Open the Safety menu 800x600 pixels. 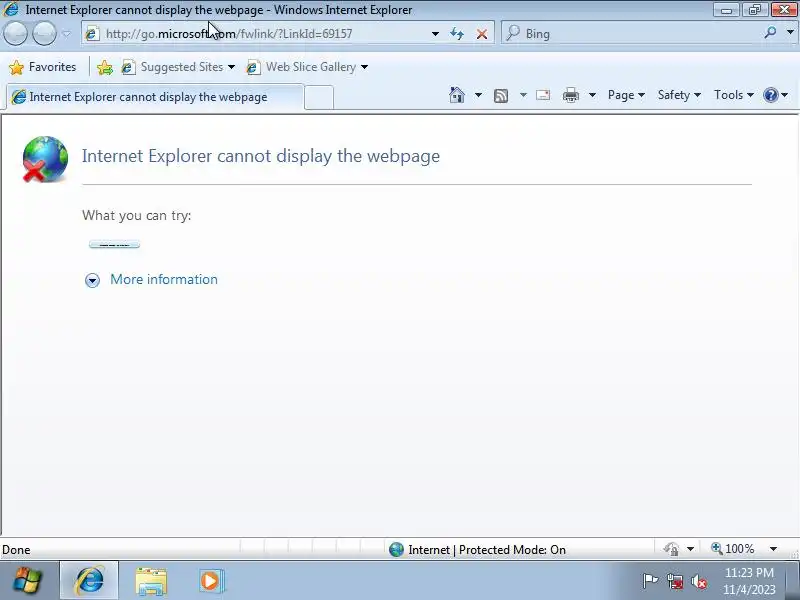(679, 95)
